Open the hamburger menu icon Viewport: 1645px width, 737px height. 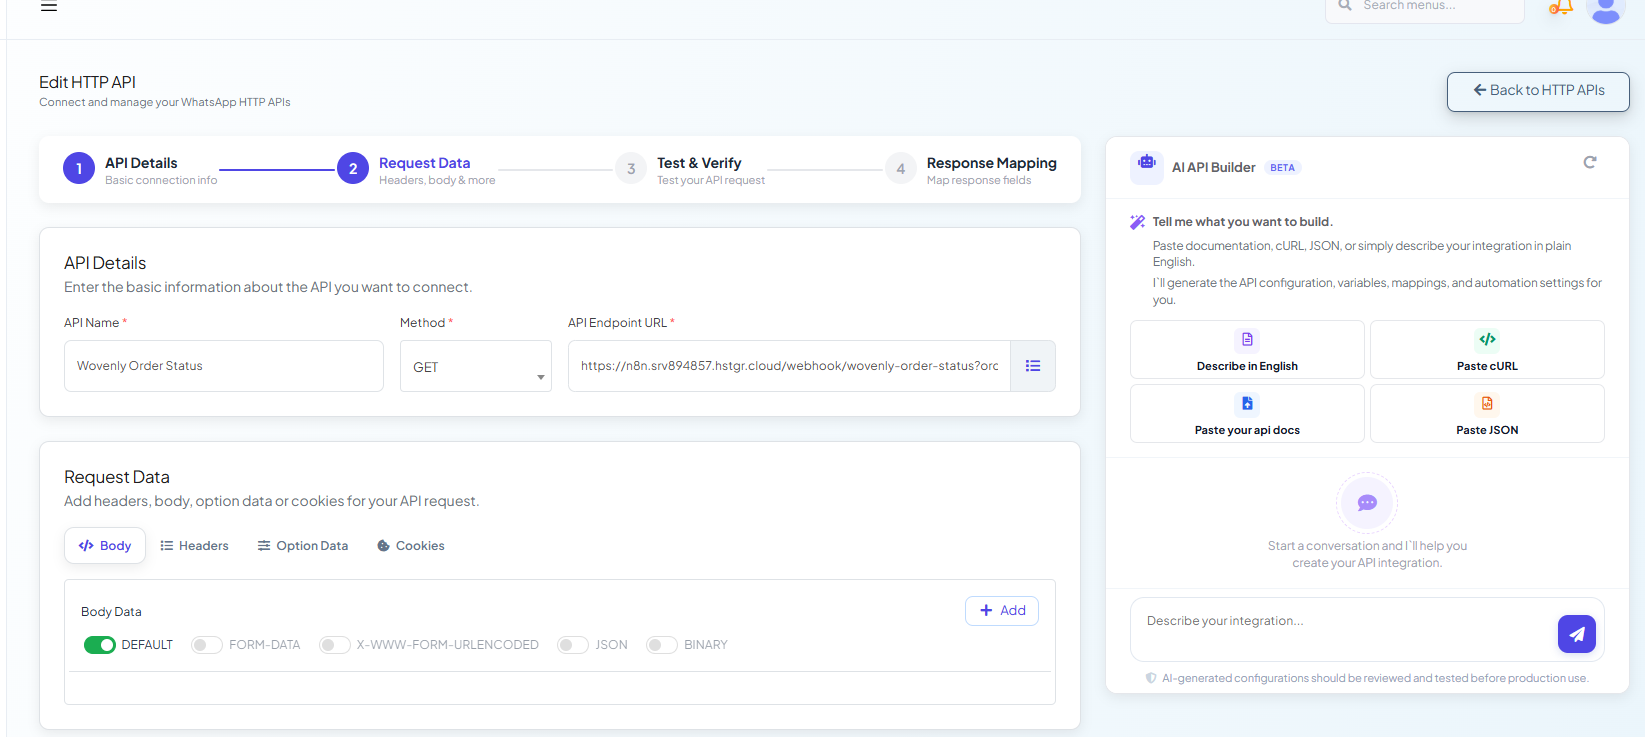pos(49,6)
